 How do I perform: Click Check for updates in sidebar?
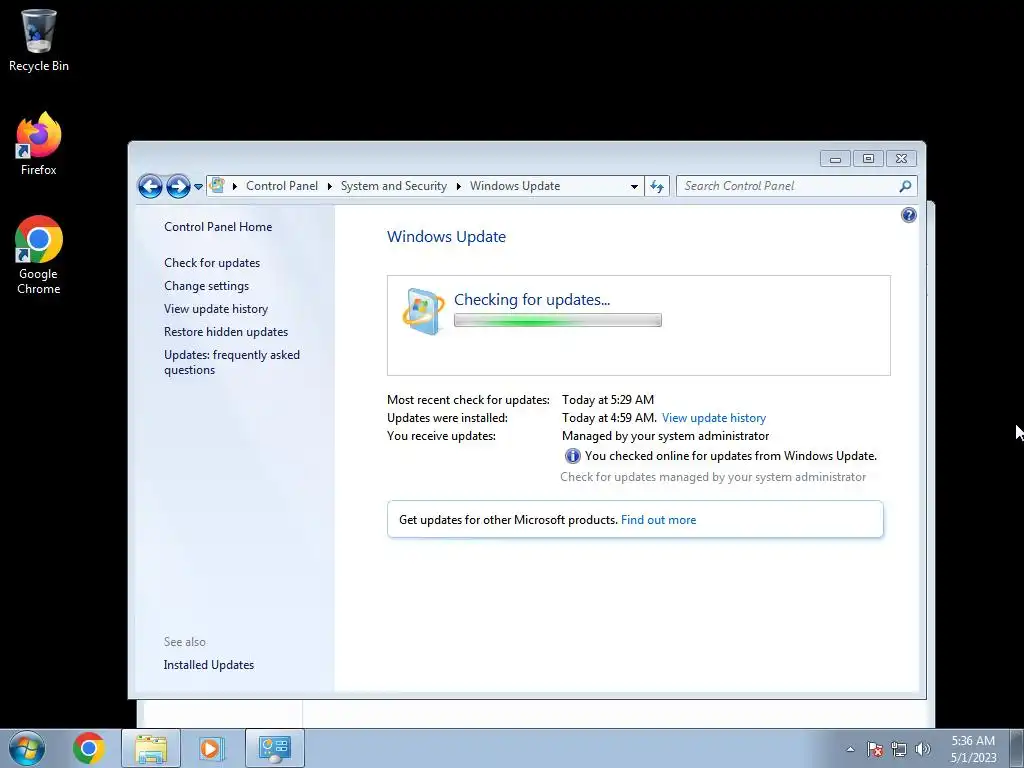212,263
